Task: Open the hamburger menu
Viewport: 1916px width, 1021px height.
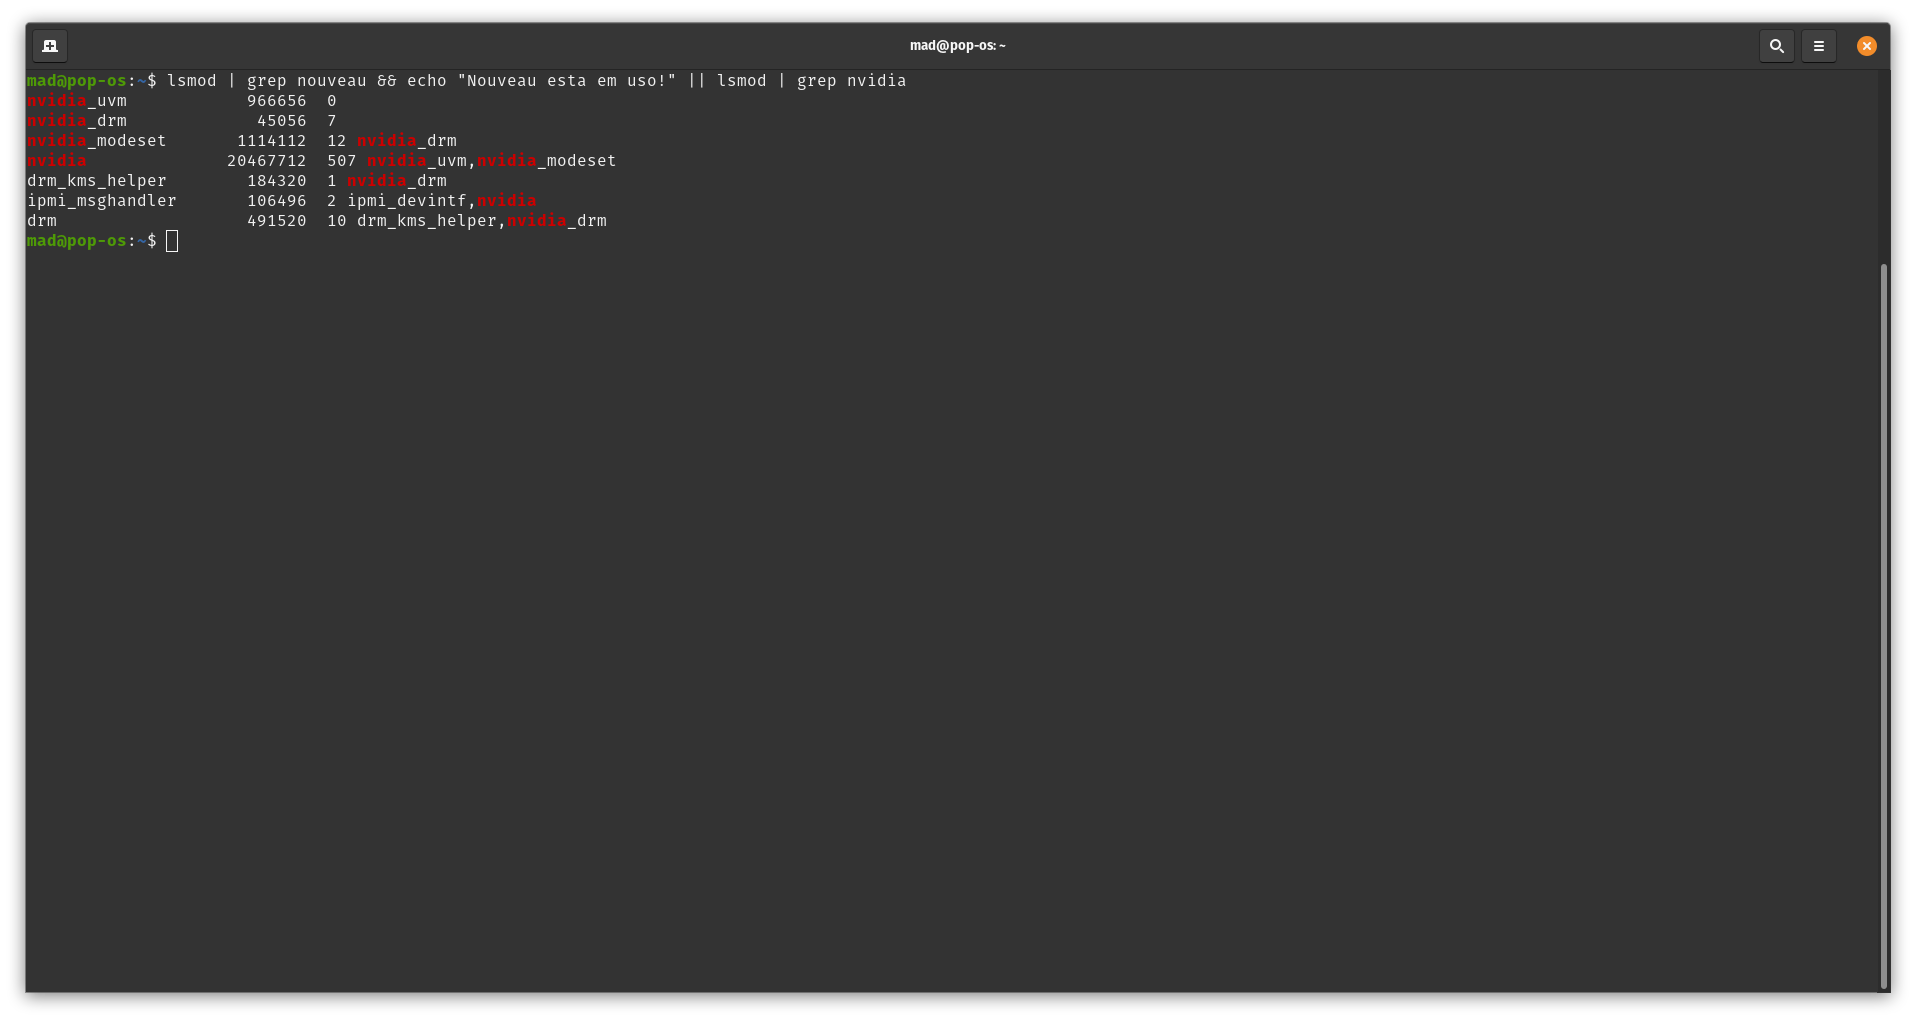Action: tap(1819, 46)
